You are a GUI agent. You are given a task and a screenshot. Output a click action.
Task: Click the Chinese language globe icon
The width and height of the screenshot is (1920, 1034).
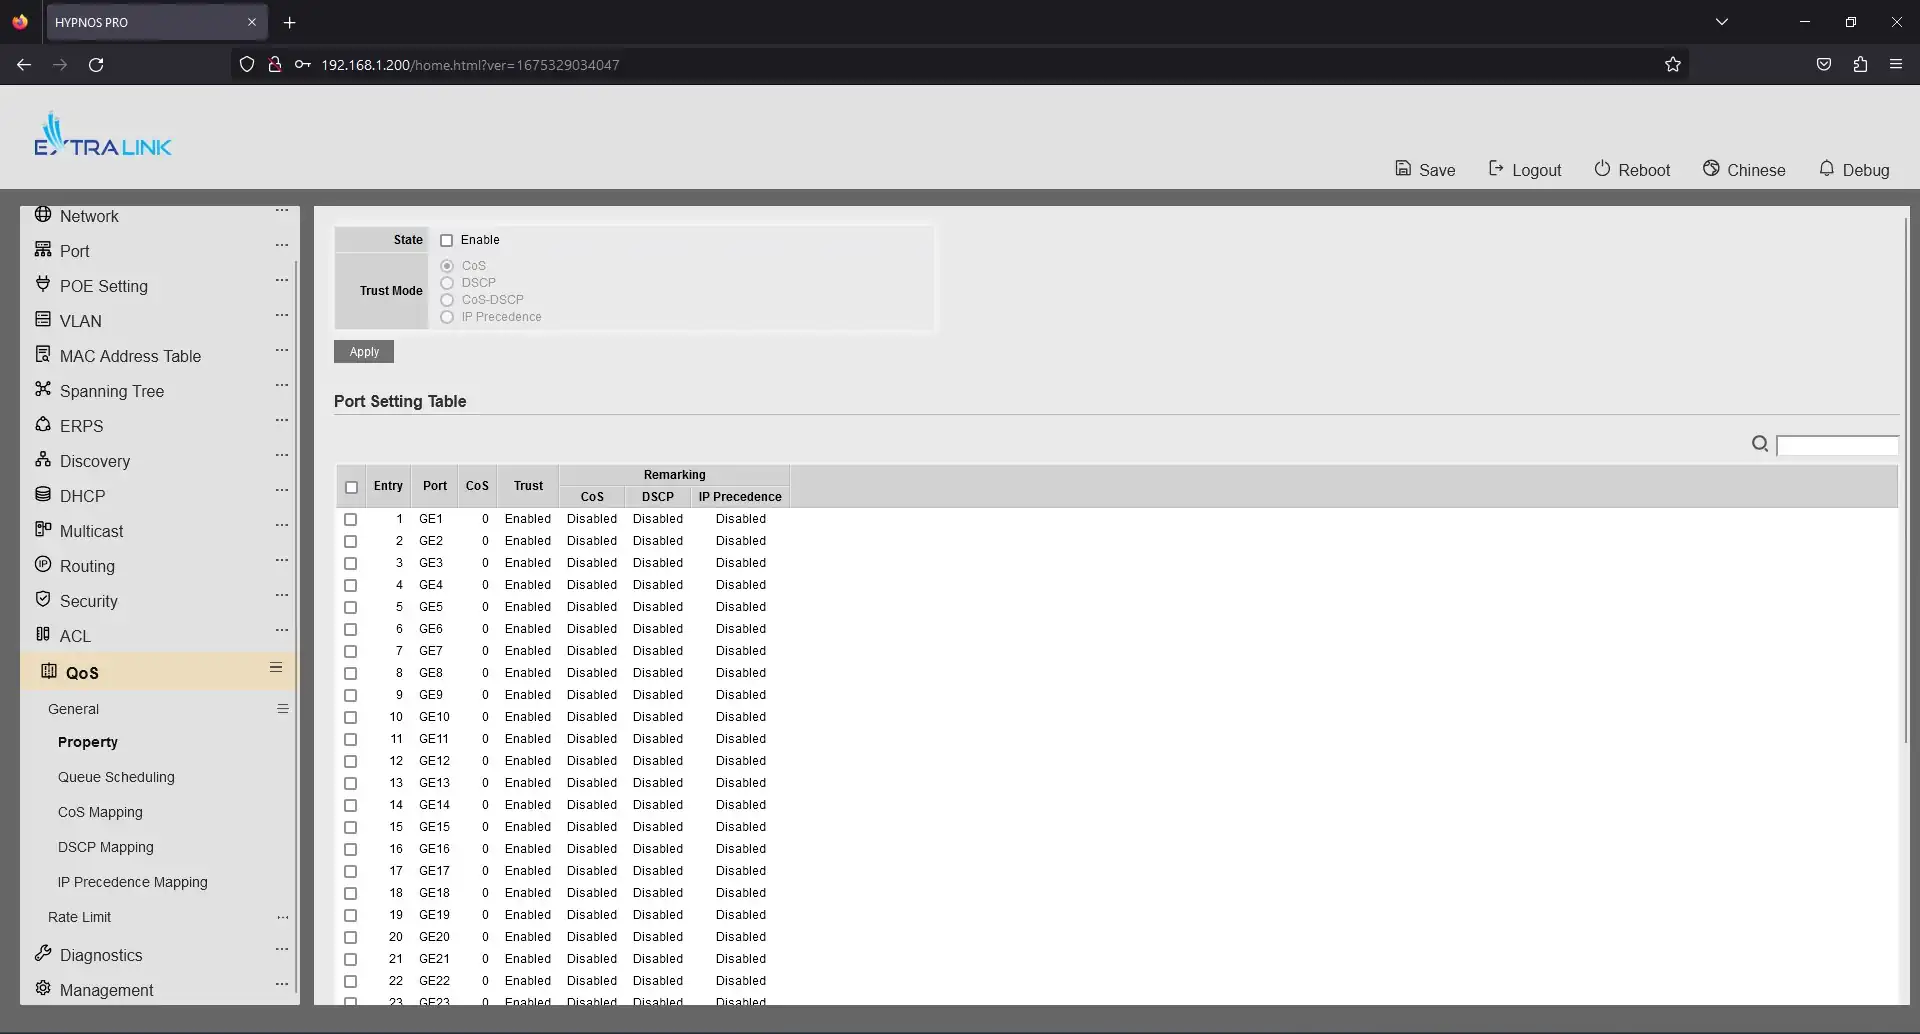coord(1711,169)
